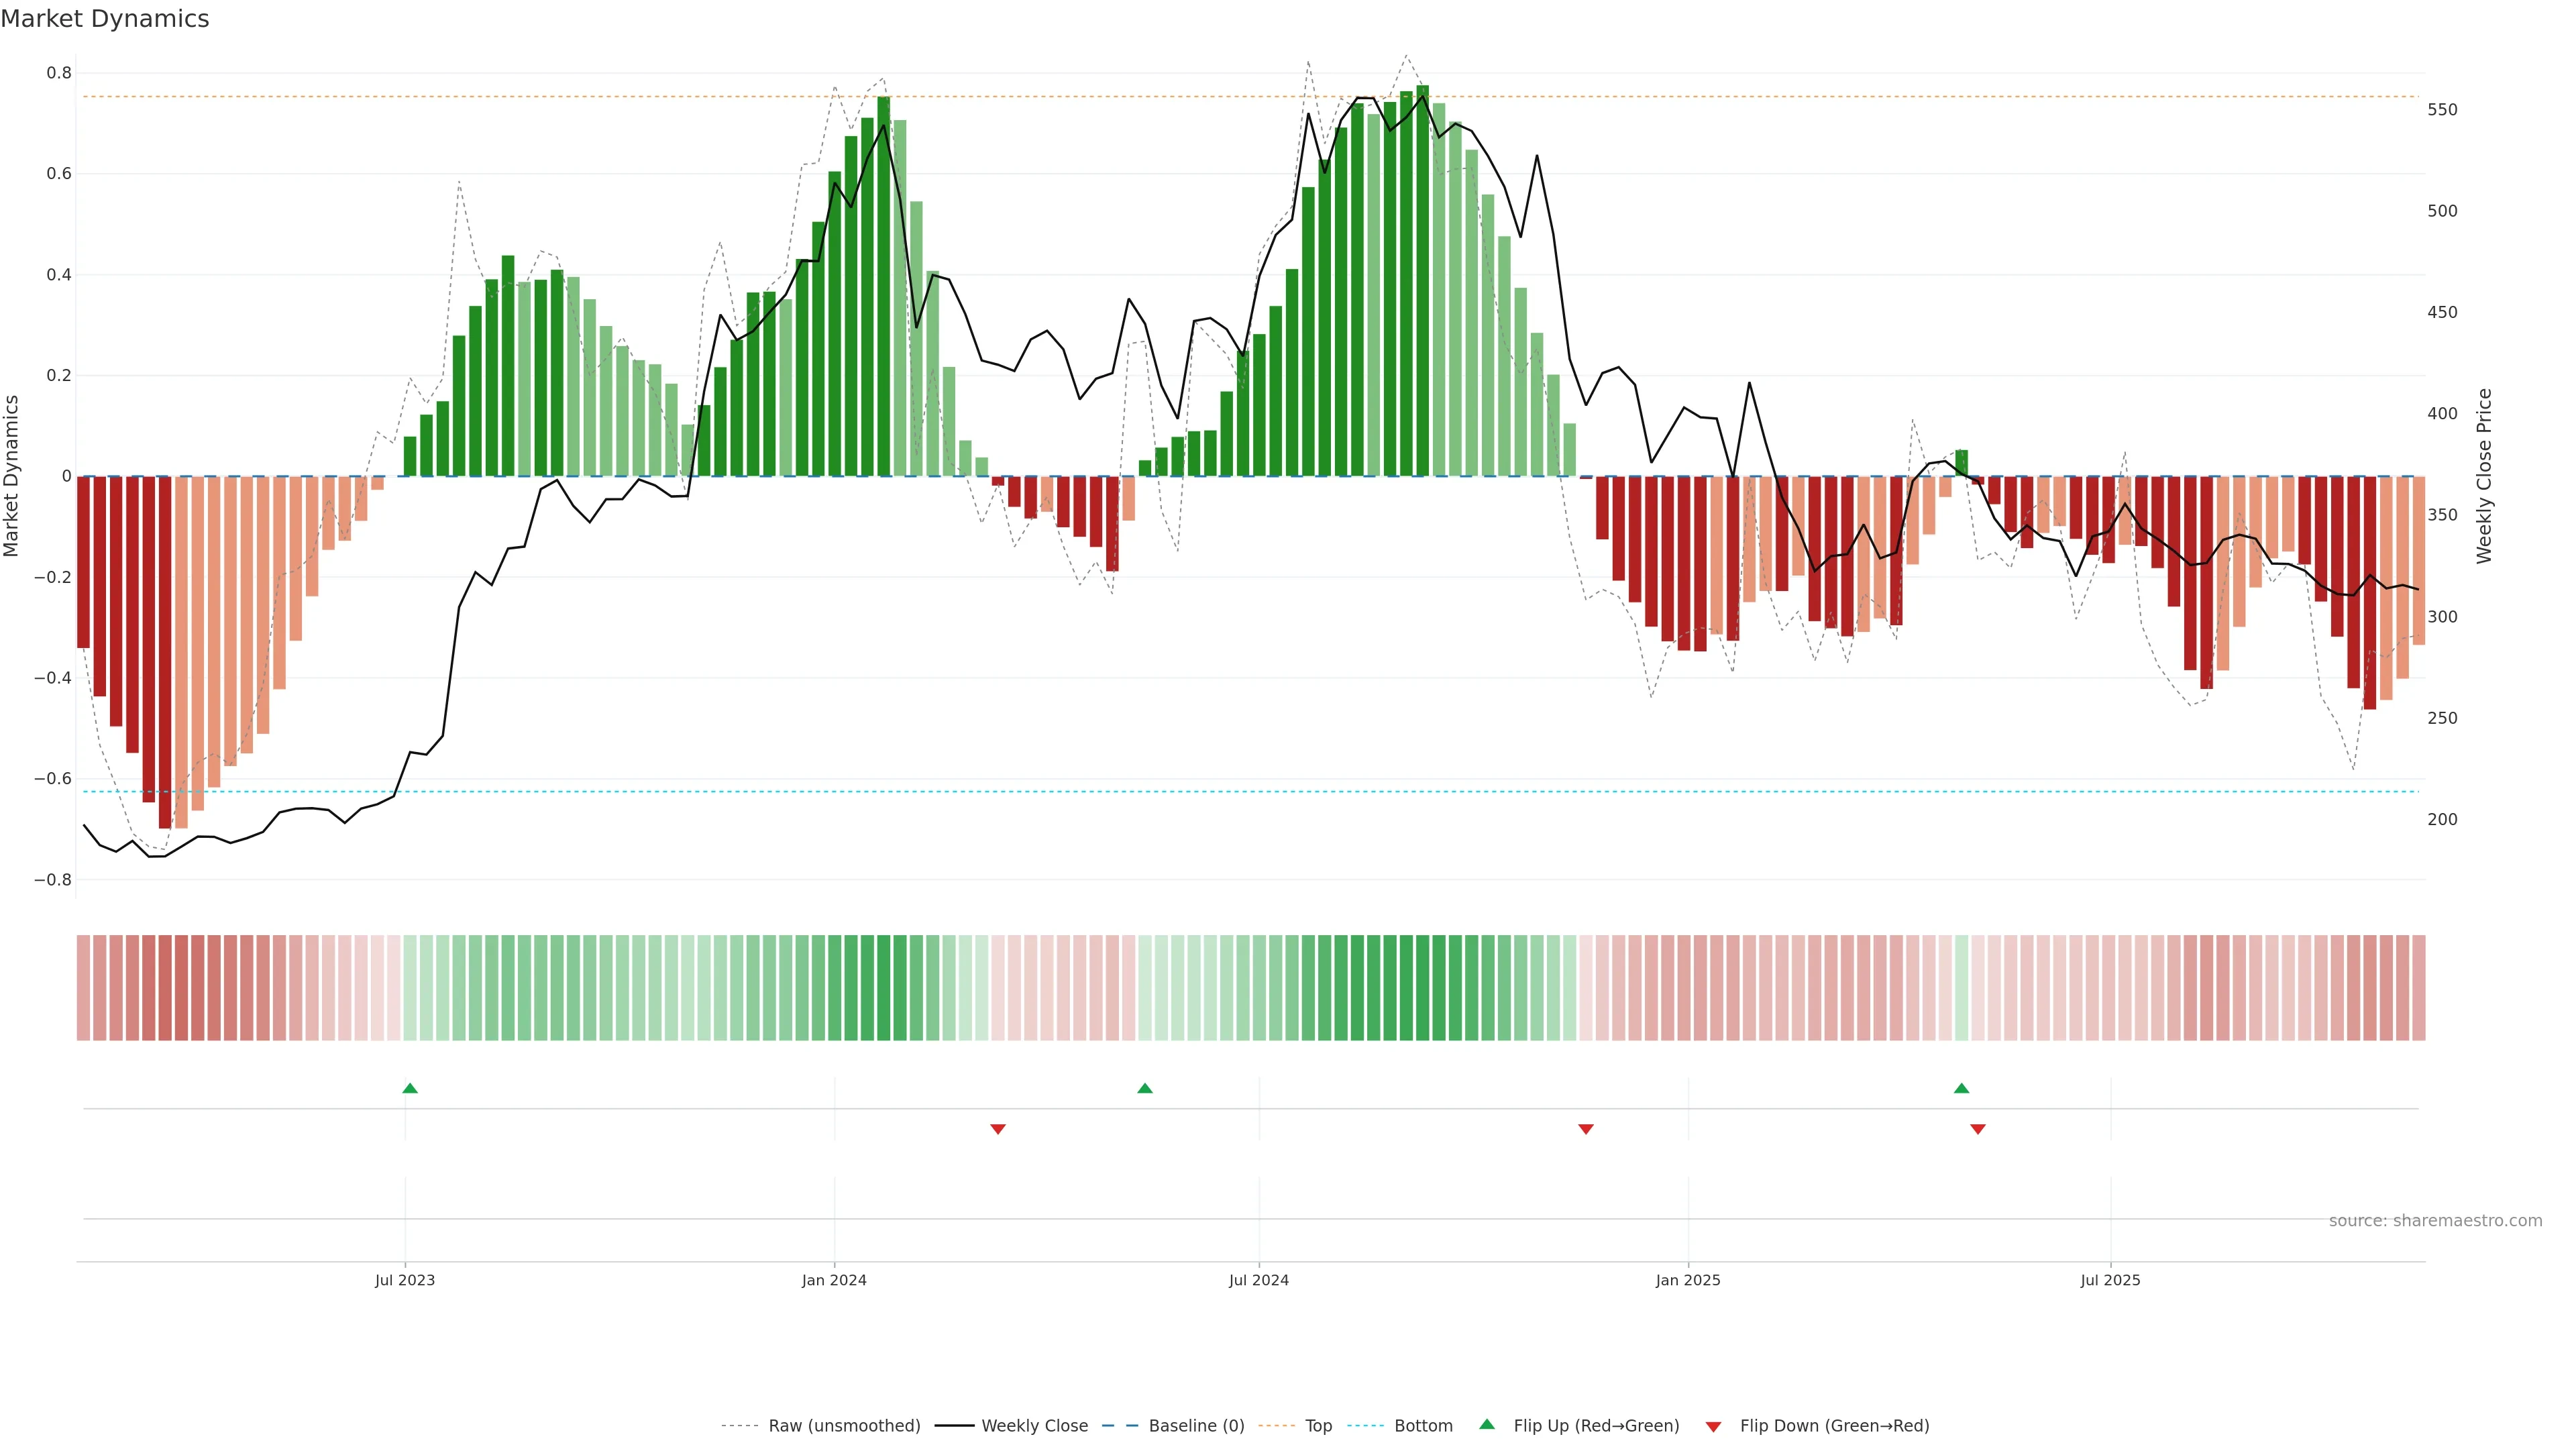Click the source: sharemaestro.com text
The height and width of the screenshot is (1449, 2576).
[x=2435, y=1221]
